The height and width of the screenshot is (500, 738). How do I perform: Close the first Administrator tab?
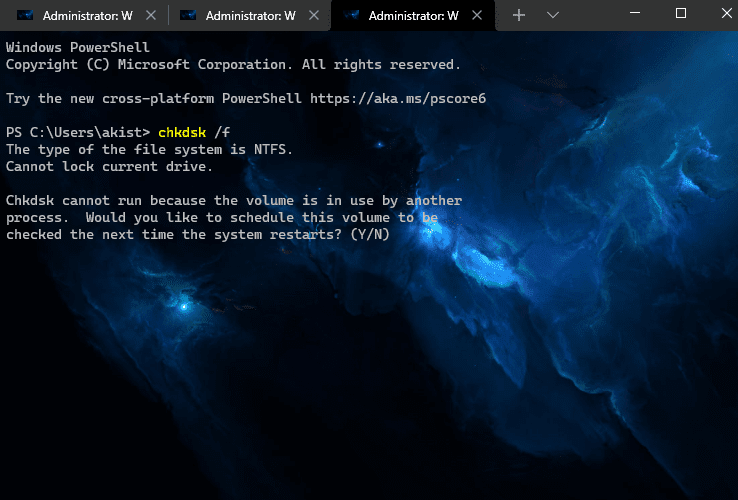point(151,16)
